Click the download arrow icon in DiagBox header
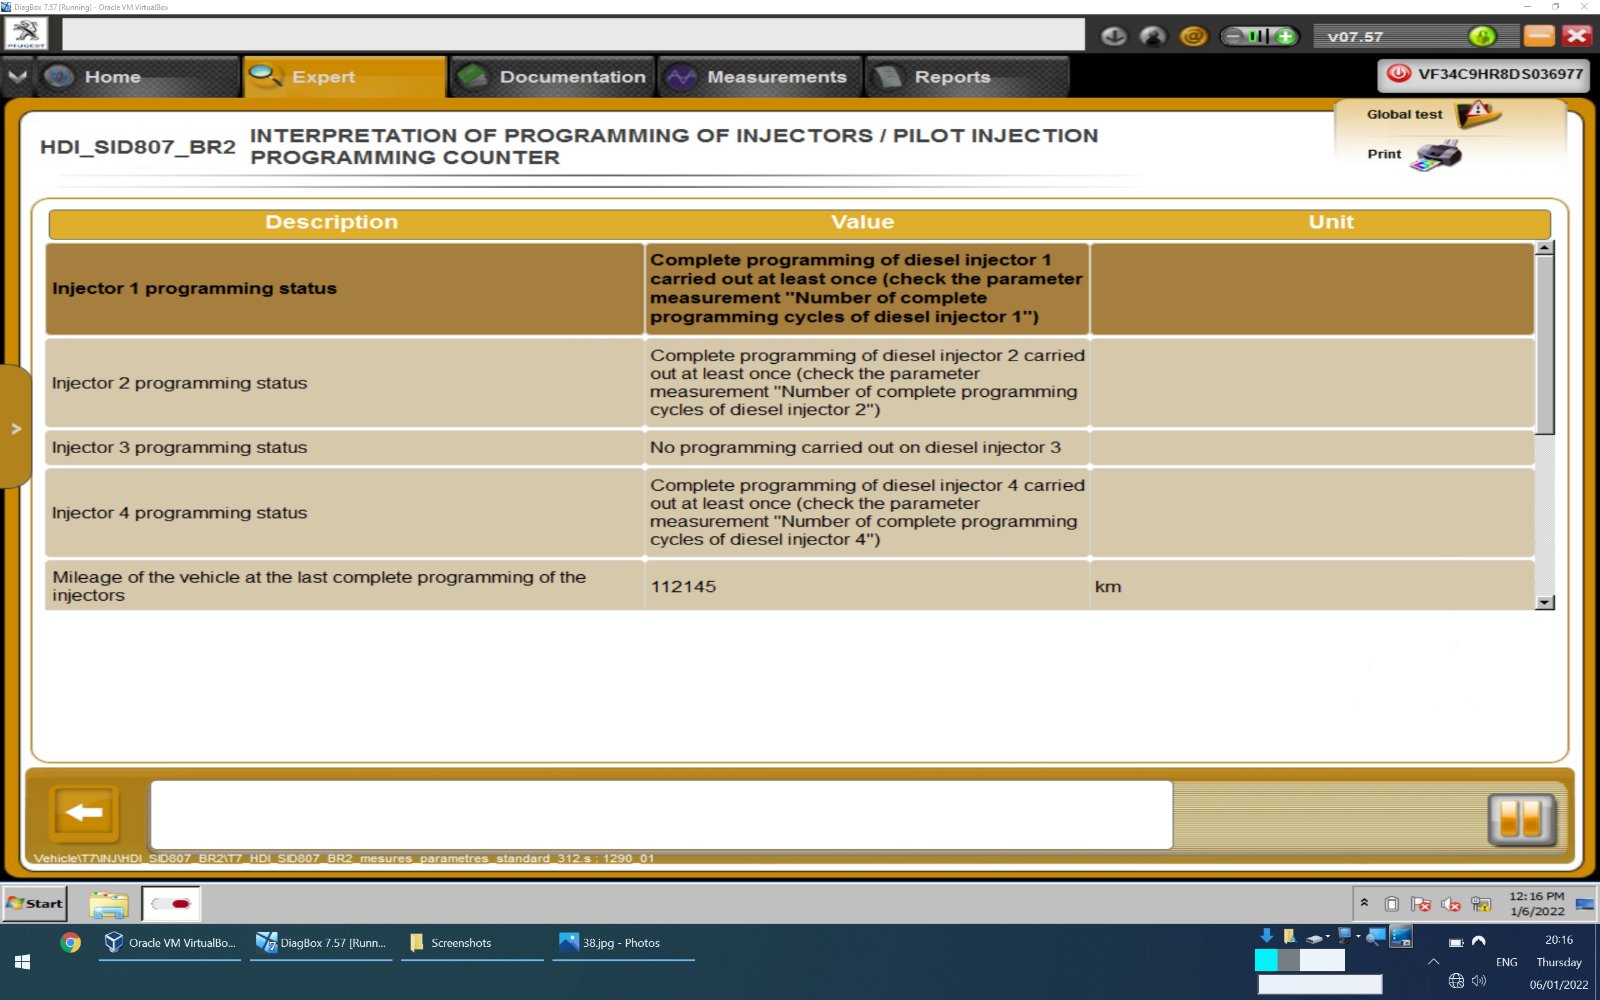Screen dimensions: 1600x1000 (1113, 36)
